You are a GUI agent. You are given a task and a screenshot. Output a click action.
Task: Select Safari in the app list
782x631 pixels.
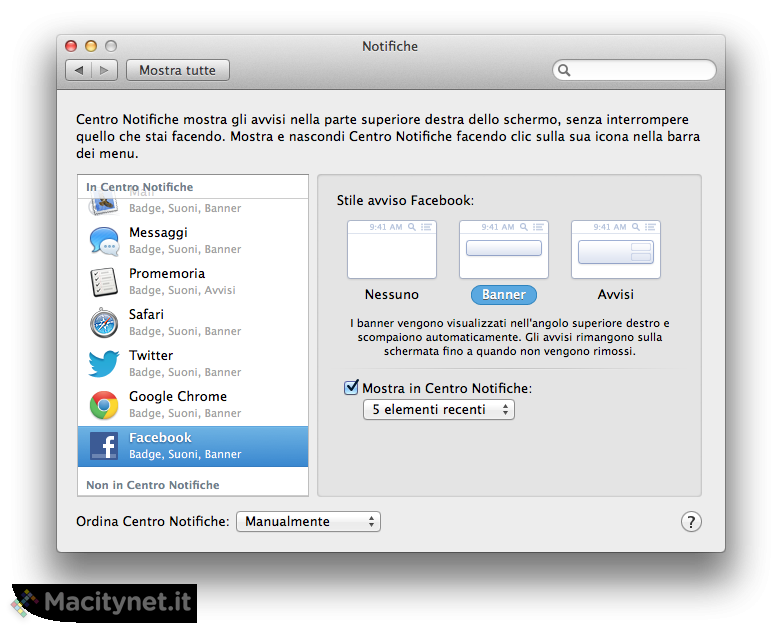point(193,323)
